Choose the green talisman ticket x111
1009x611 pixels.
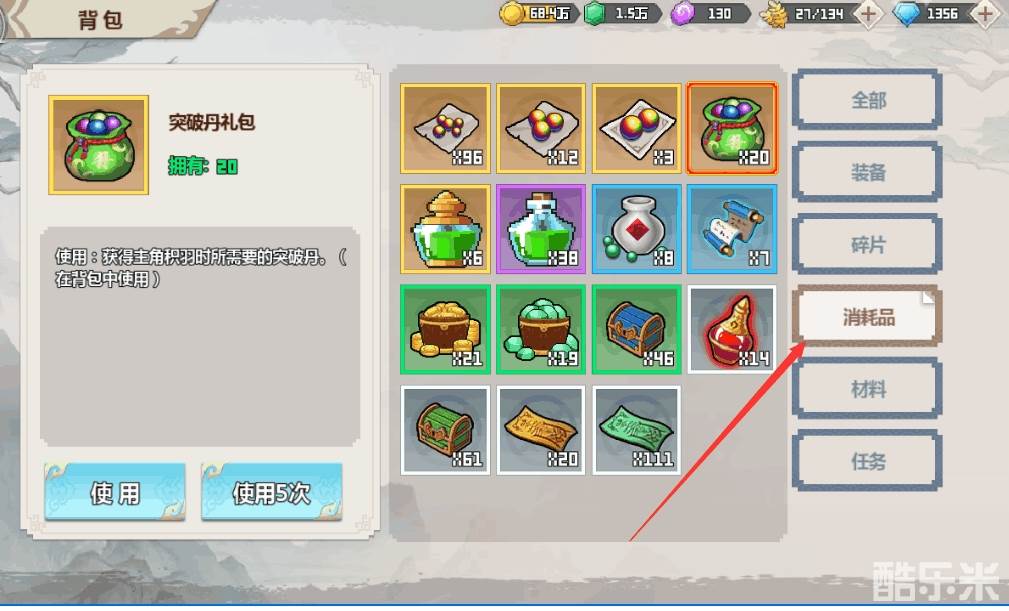pyautogui.click(x=636, y=430)
